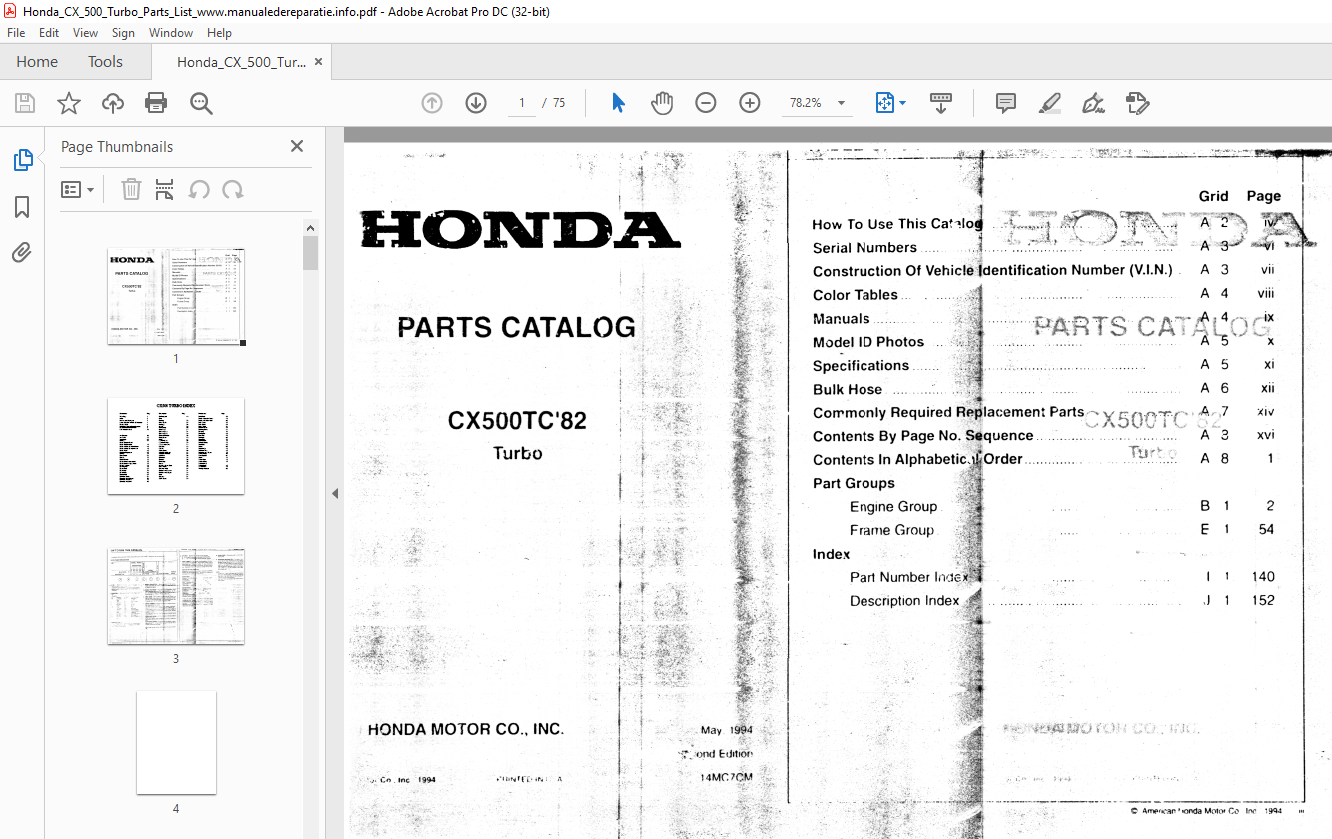Open the Sign document pen tool

(1093, 103)
